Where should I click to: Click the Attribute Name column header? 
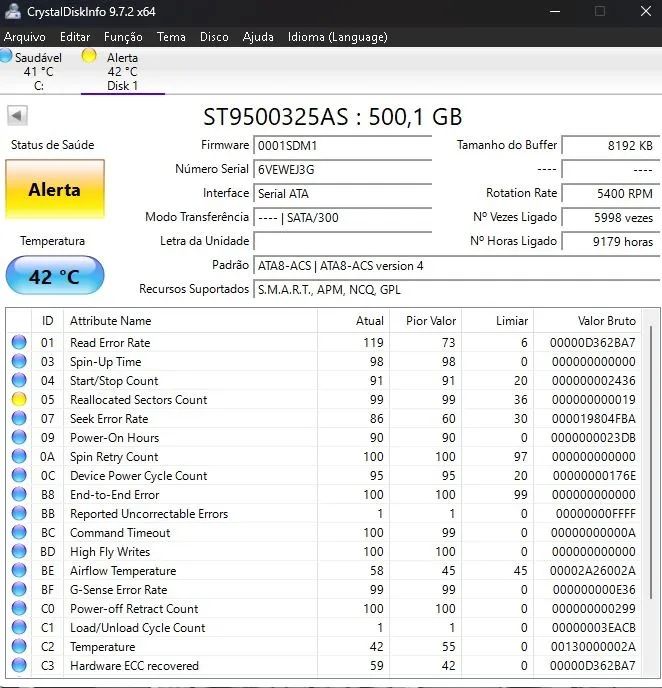click(190, 321)
